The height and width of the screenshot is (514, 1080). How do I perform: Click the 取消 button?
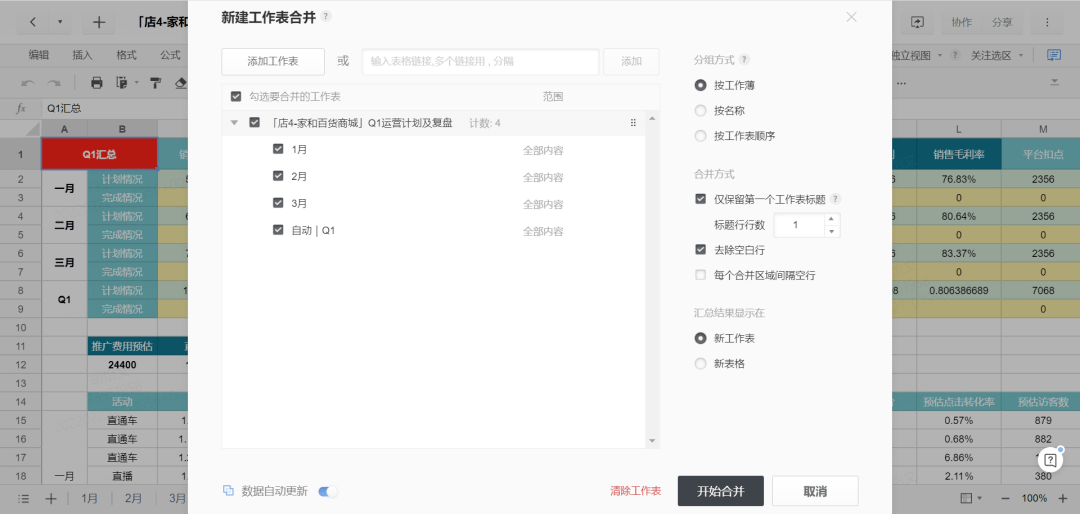815,491
